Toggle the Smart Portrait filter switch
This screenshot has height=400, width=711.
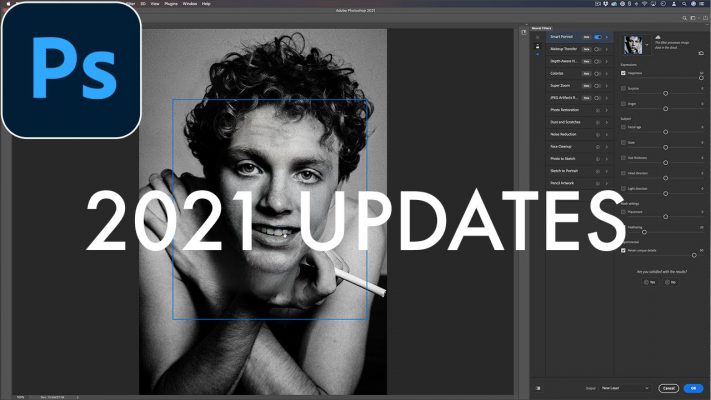(x=598, y=36)
